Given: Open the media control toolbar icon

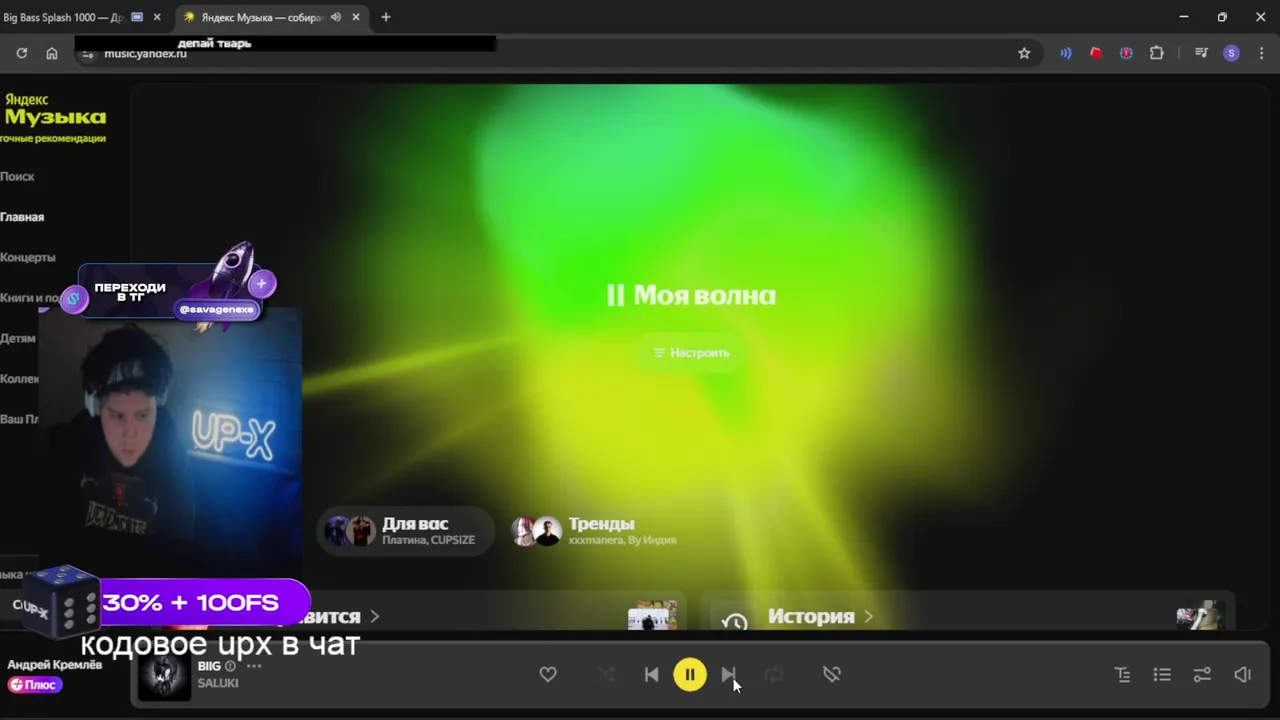Looking at the screenshot, I should 1201,53.
